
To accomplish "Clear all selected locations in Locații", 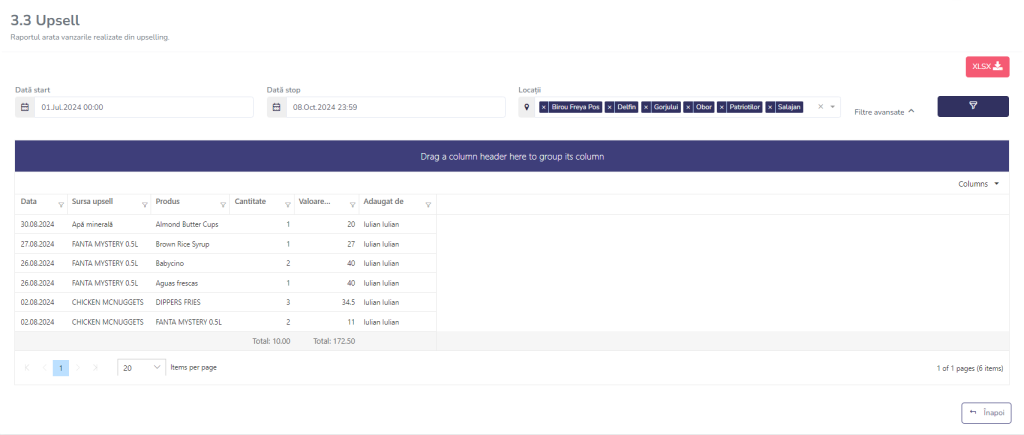I will tap(821, 107).
